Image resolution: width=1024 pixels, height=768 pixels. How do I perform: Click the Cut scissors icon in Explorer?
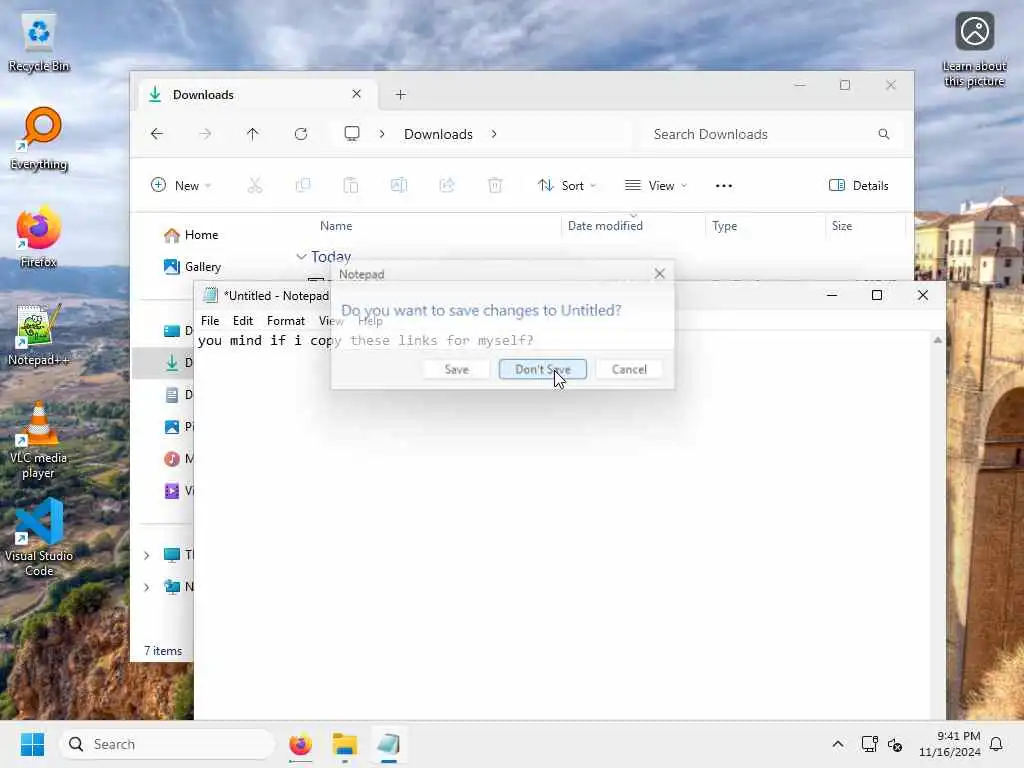255,185
